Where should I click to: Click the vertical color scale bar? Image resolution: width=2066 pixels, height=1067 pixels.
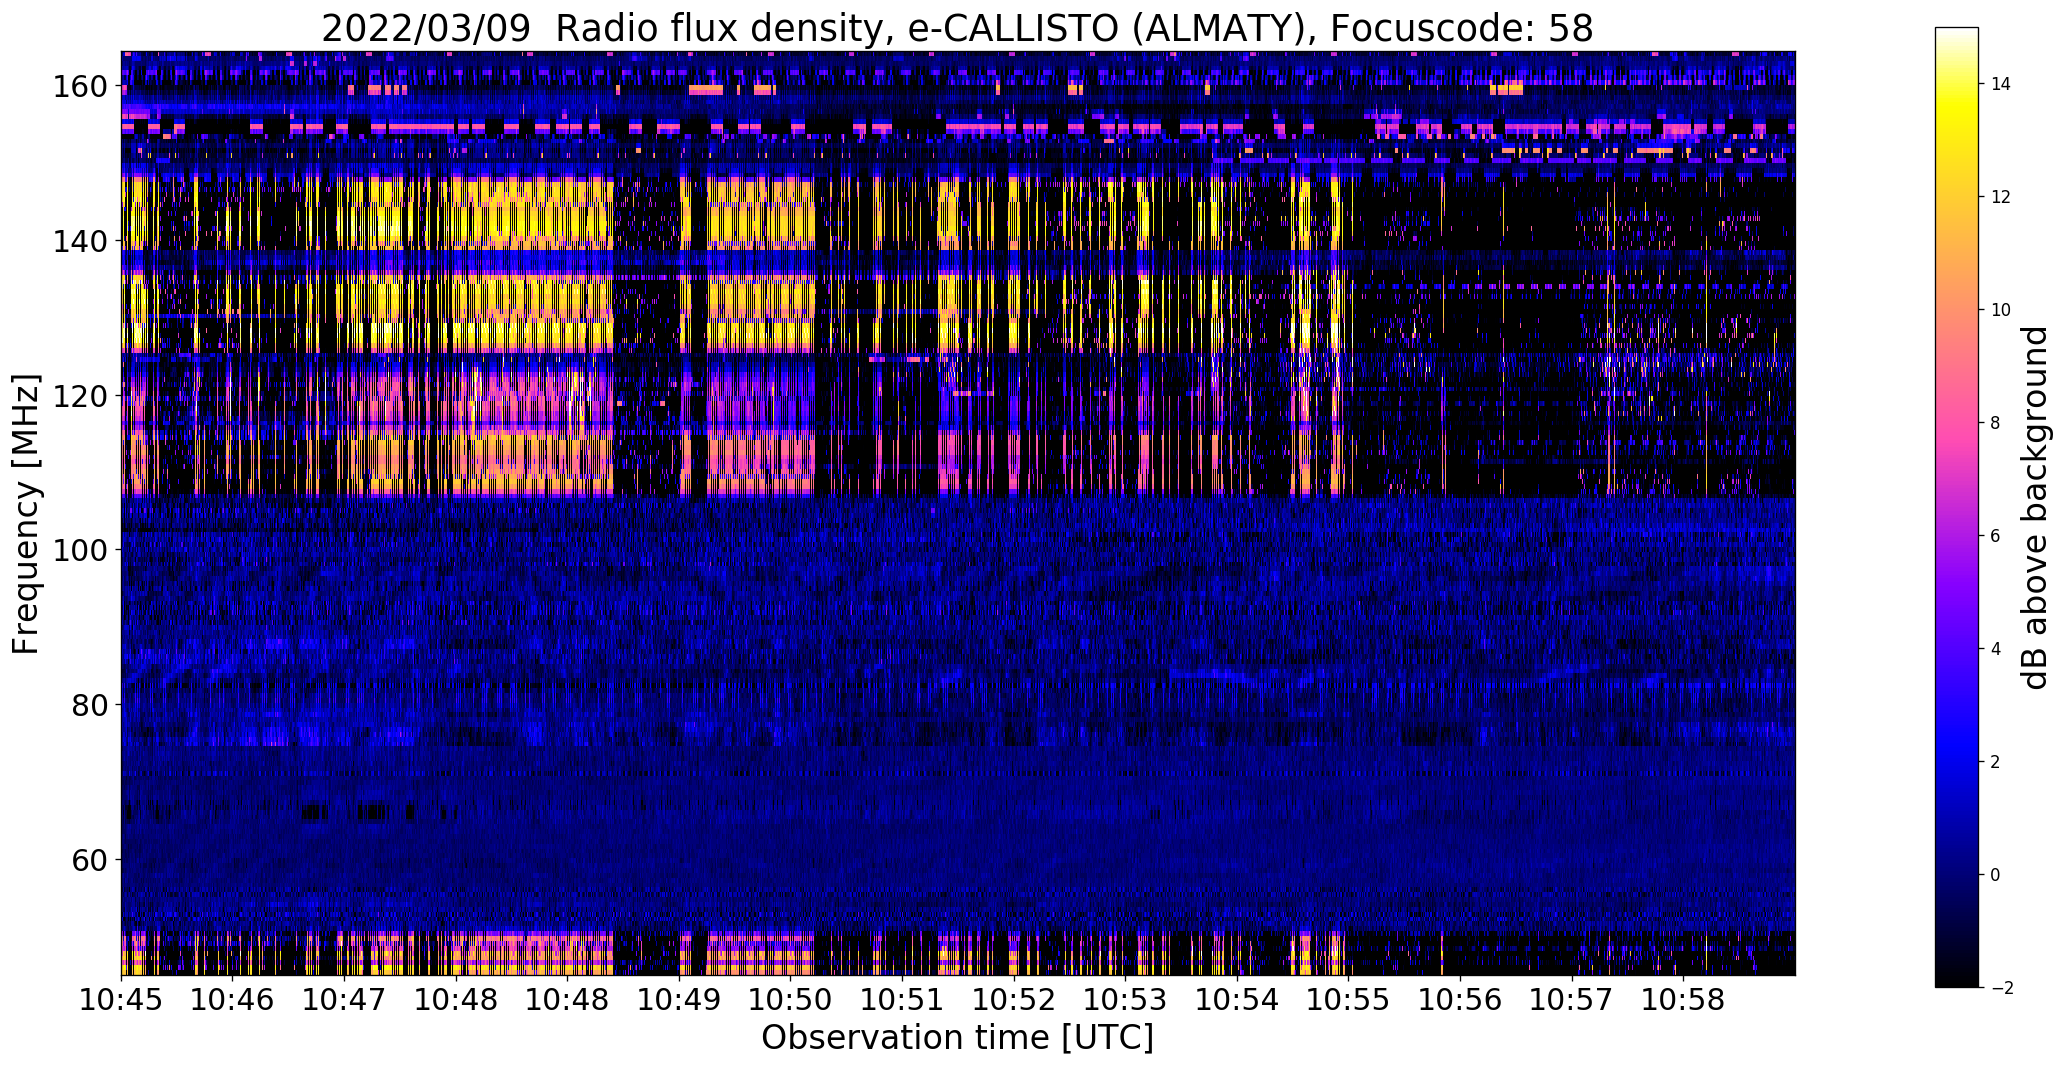tap(1957, 507)
